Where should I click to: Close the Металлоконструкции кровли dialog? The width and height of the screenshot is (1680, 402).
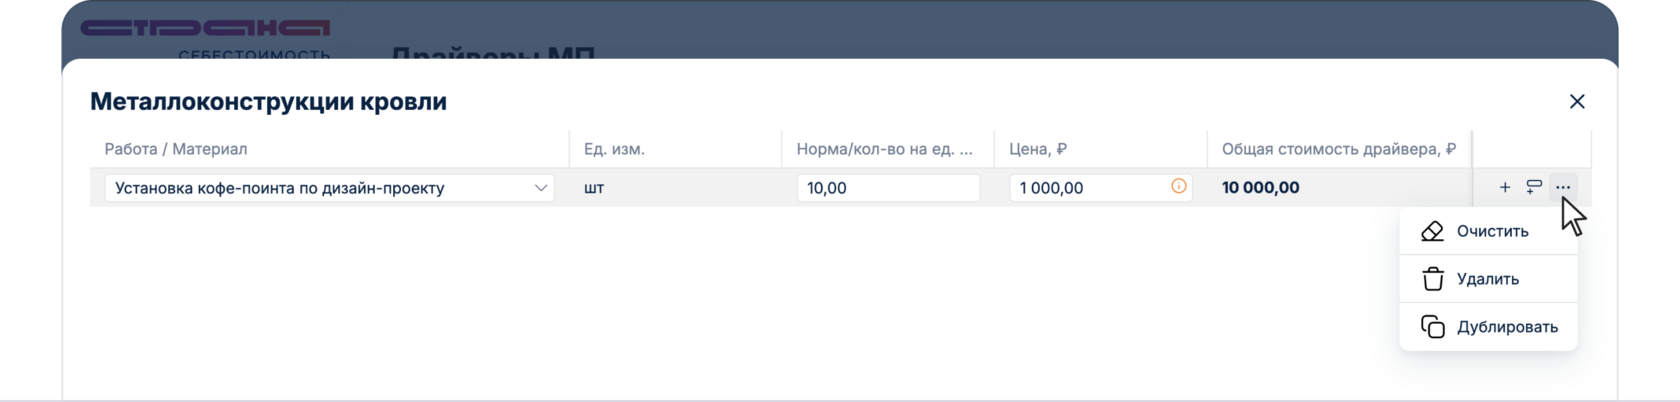pyautogui.click(x=1577, y=102)
